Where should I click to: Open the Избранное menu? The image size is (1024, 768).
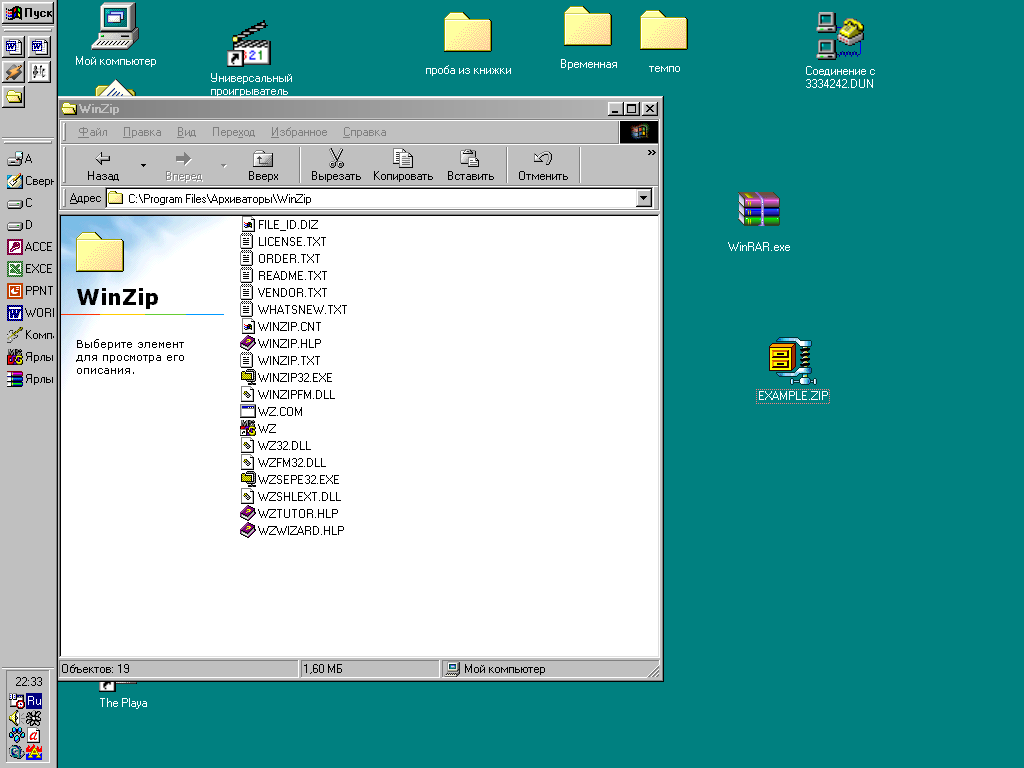point(299,132)
